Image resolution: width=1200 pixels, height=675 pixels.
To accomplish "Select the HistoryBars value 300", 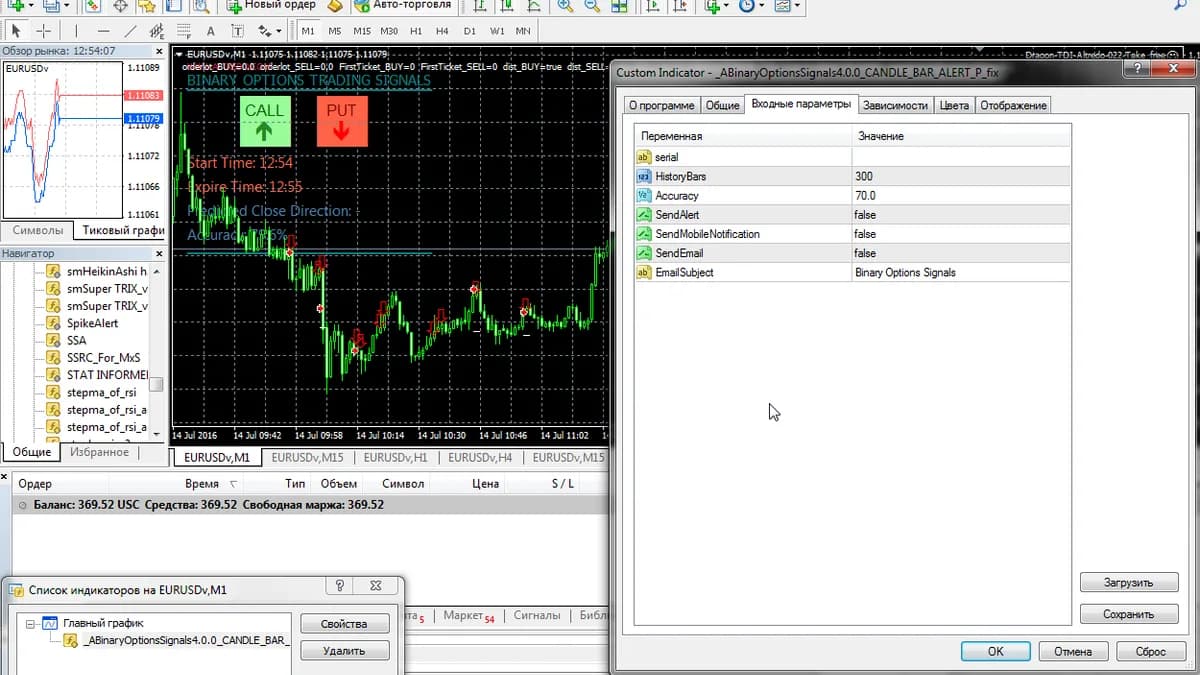I will tap(961, 176).
